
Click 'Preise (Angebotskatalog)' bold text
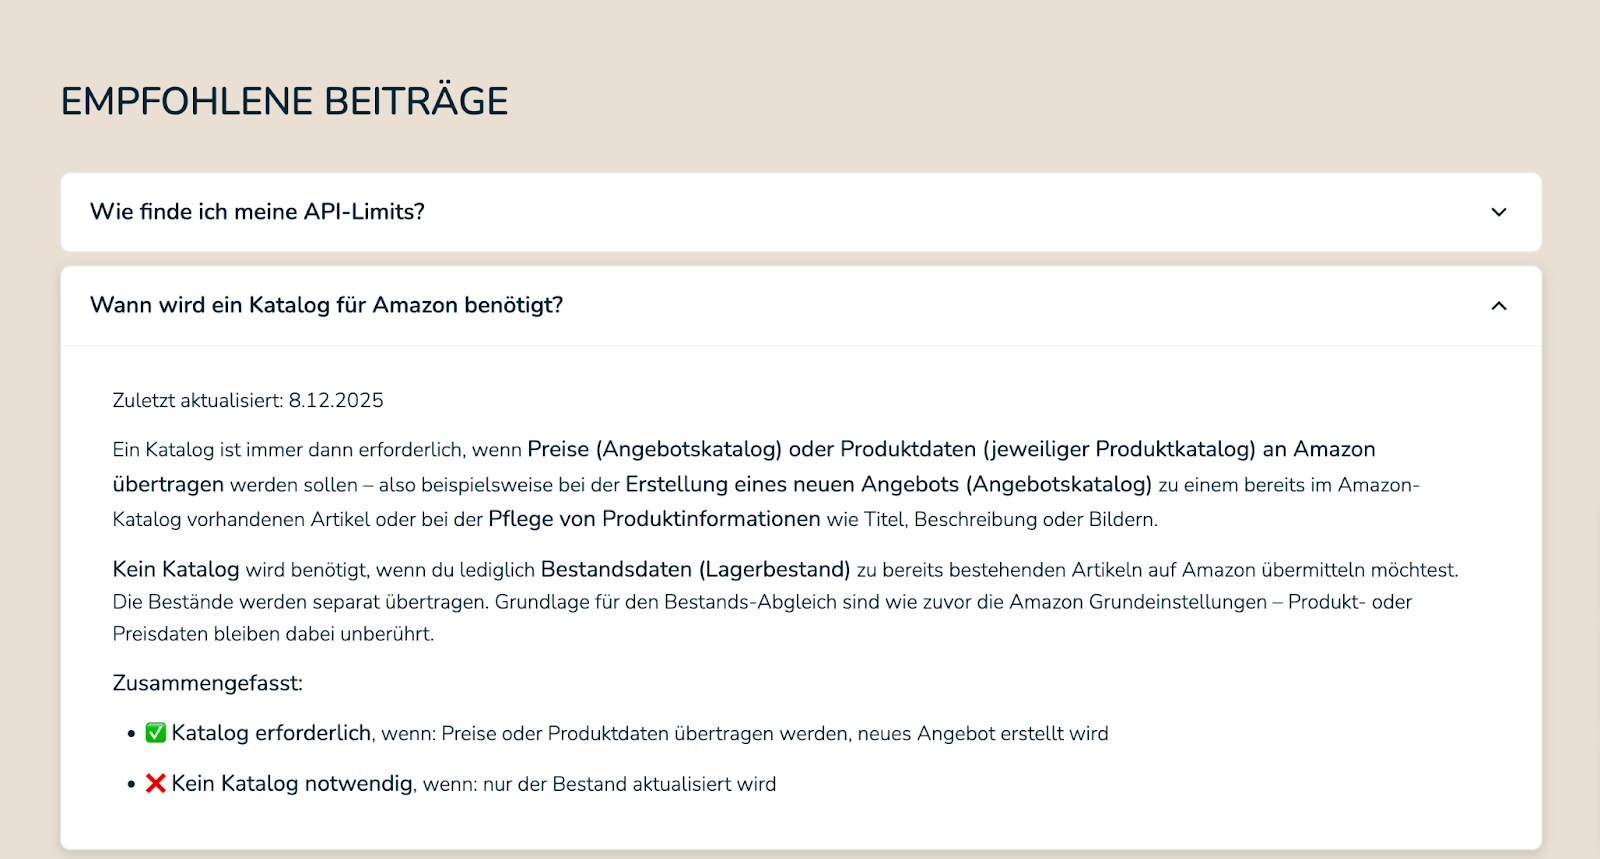pos(654,449)
